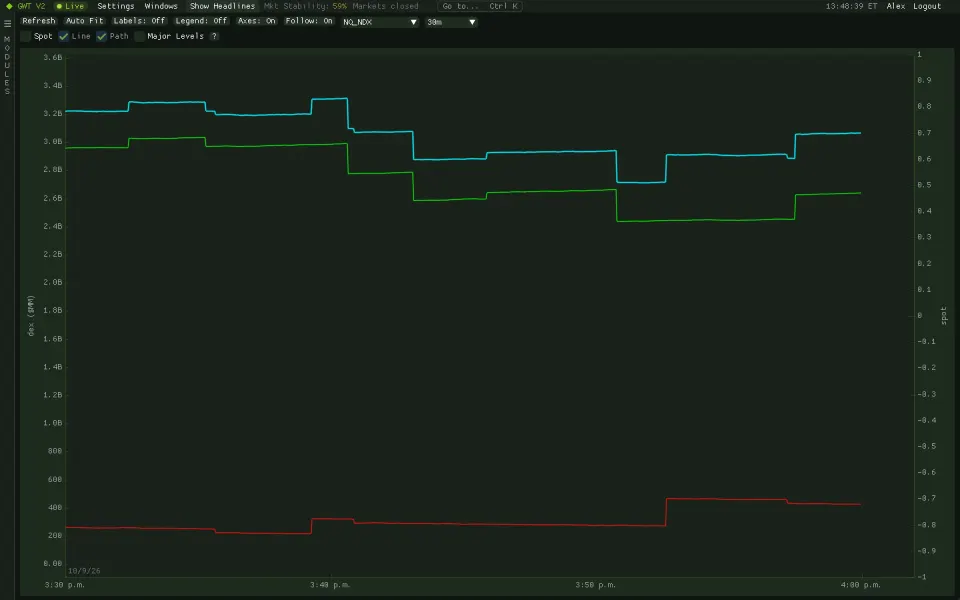Click the Mkt Stability 59% status text
The image size is (960, 600).
click(x=306, y=6)
